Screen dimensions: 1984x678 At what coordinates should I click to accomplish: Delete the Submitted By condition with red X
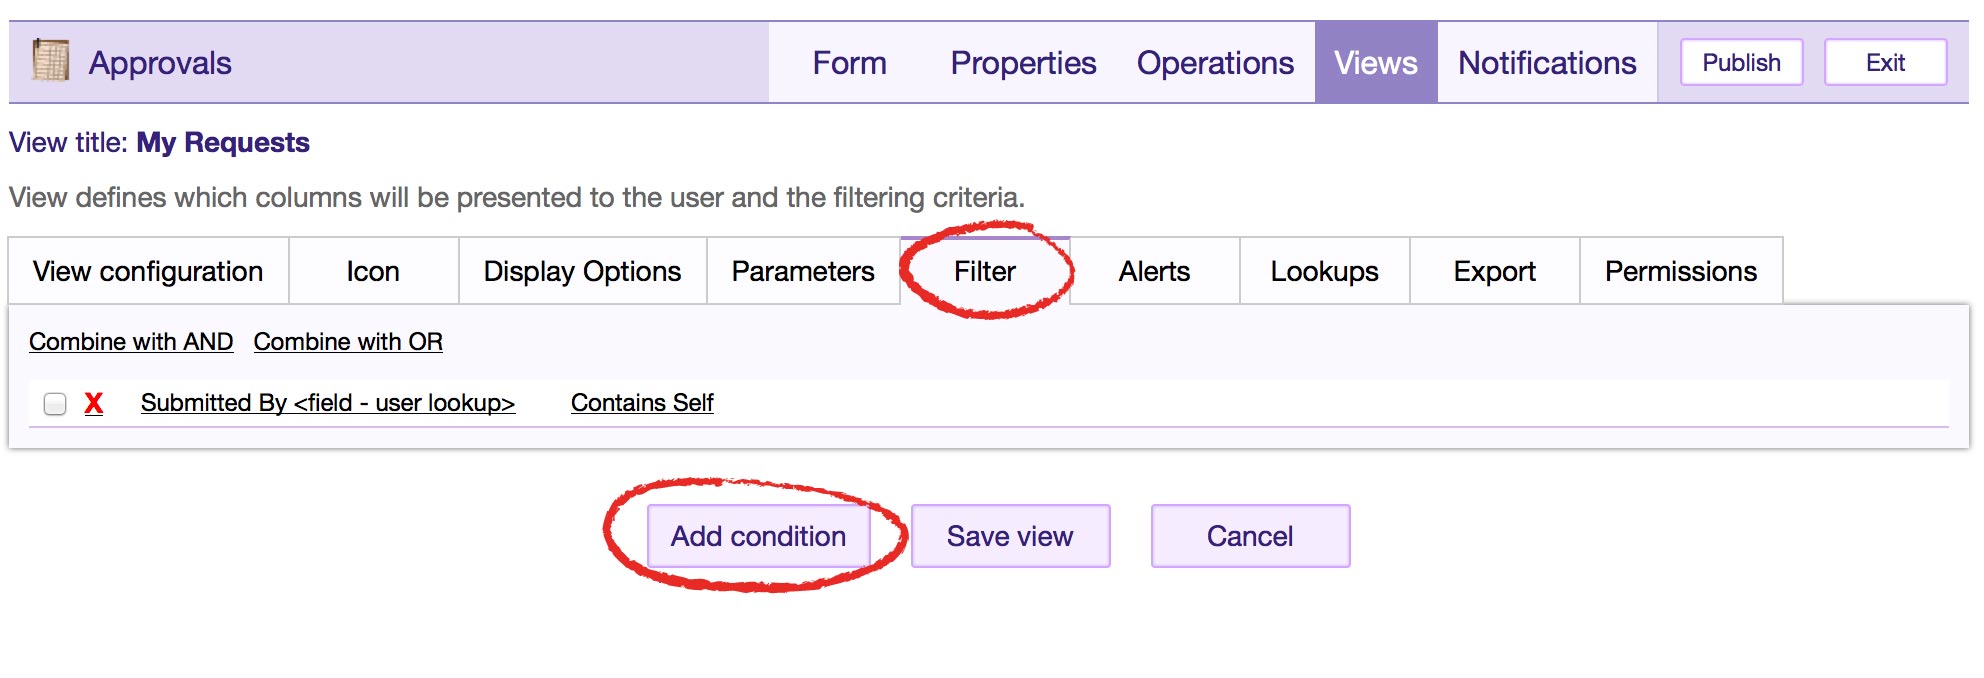94,403
